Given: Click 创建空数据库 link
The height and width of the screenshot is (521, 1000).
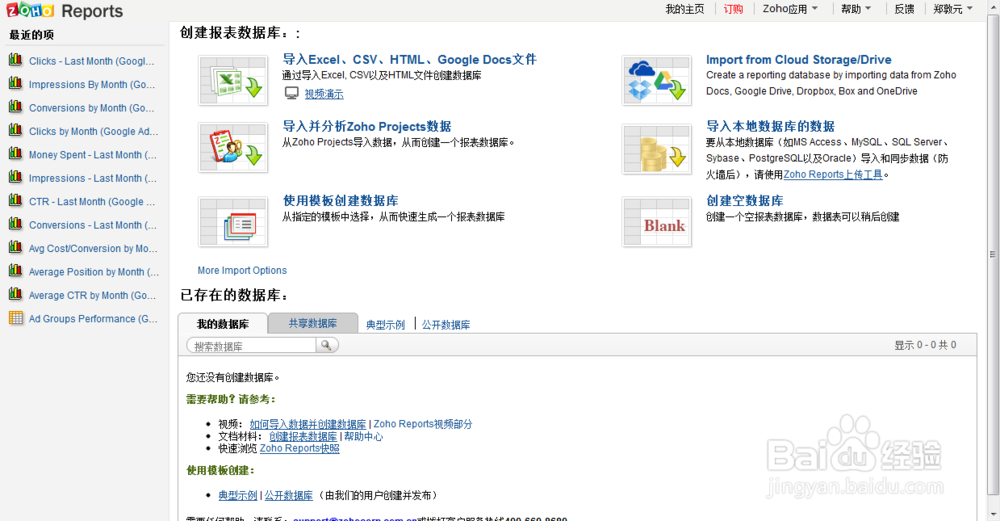Looking at the screenshot, I should tap(744, 200).
